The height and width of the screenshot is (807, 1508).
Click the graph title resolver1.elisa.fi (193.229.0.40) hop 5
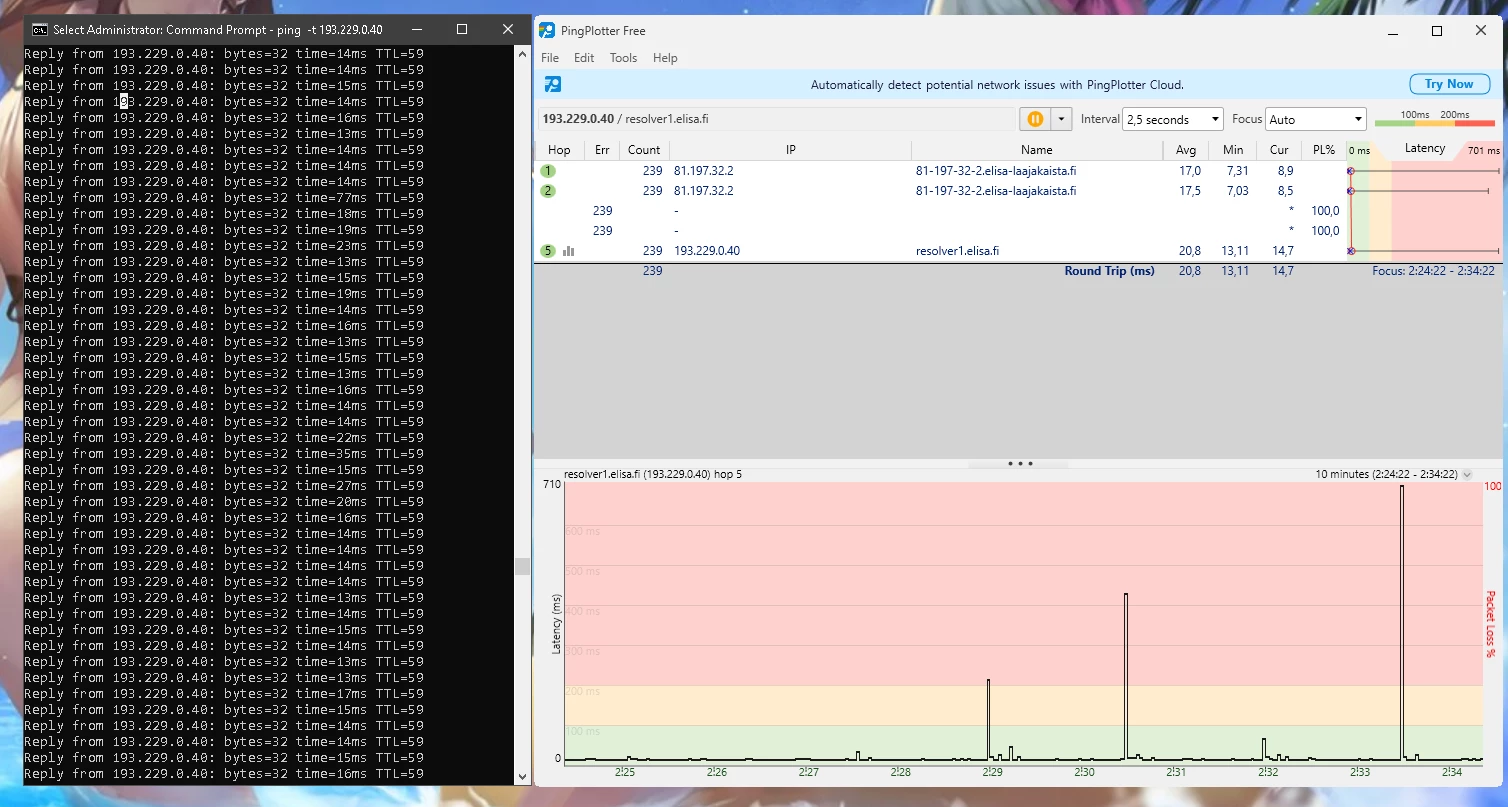(x=653, y=474)
